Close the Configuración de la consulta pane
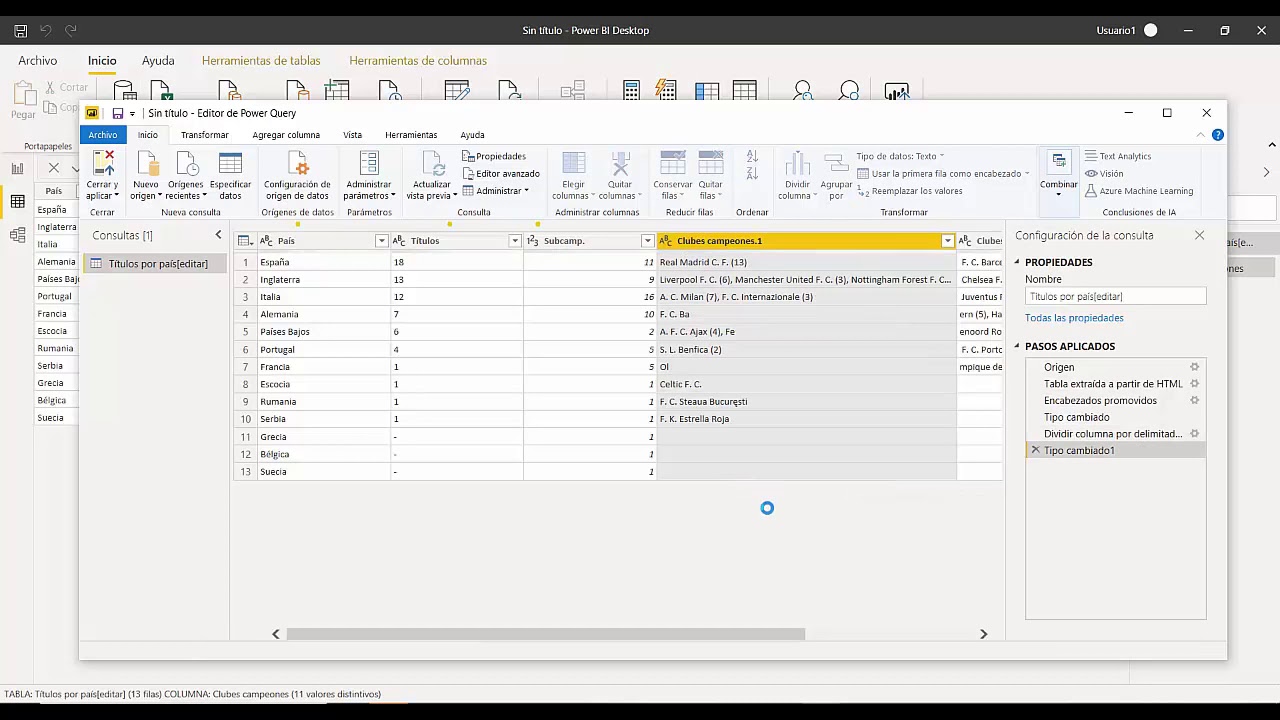This screenshot has width=1280, height=720. coord(1199,235)
